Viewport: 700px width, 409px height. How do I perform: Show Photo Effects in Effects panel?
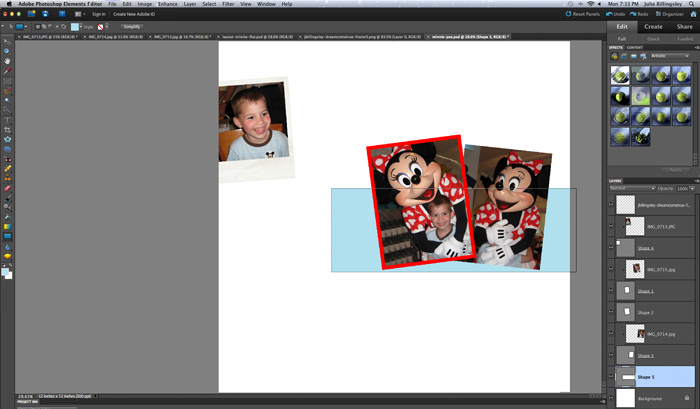[x=633, y=56]
